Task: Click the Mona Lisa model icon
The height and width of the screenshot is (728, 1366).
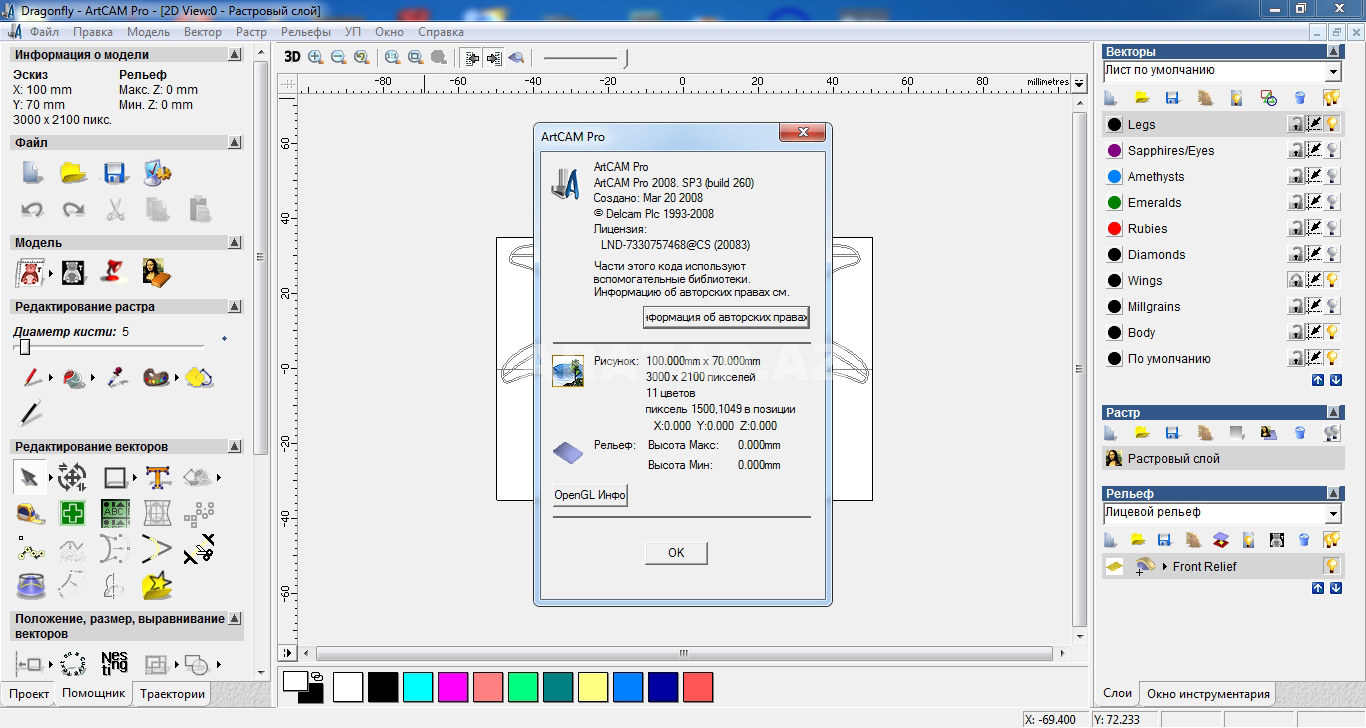Action: click(156, 272)
